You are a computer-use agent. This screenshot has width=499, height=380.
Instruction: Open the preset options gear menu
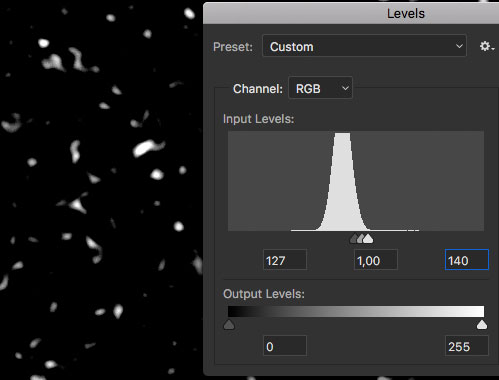coord(486,46)
